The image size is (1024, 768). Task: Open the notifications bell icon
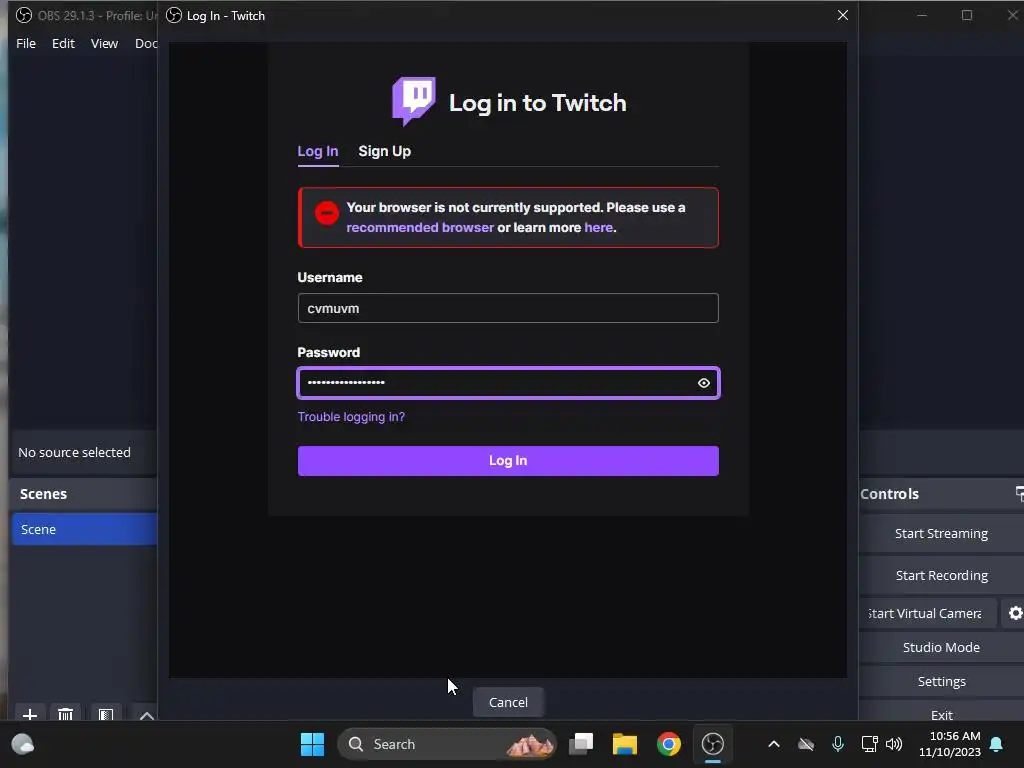tap(996, 744)
